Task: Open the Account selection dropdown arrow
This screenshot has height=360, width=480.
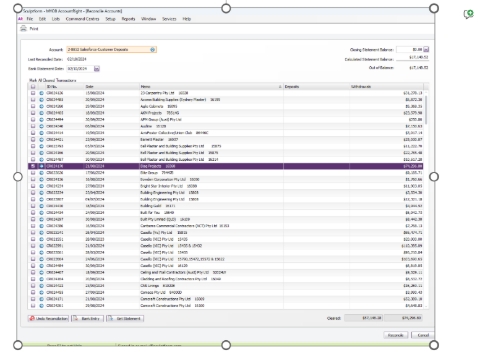Action: (153, 50)
